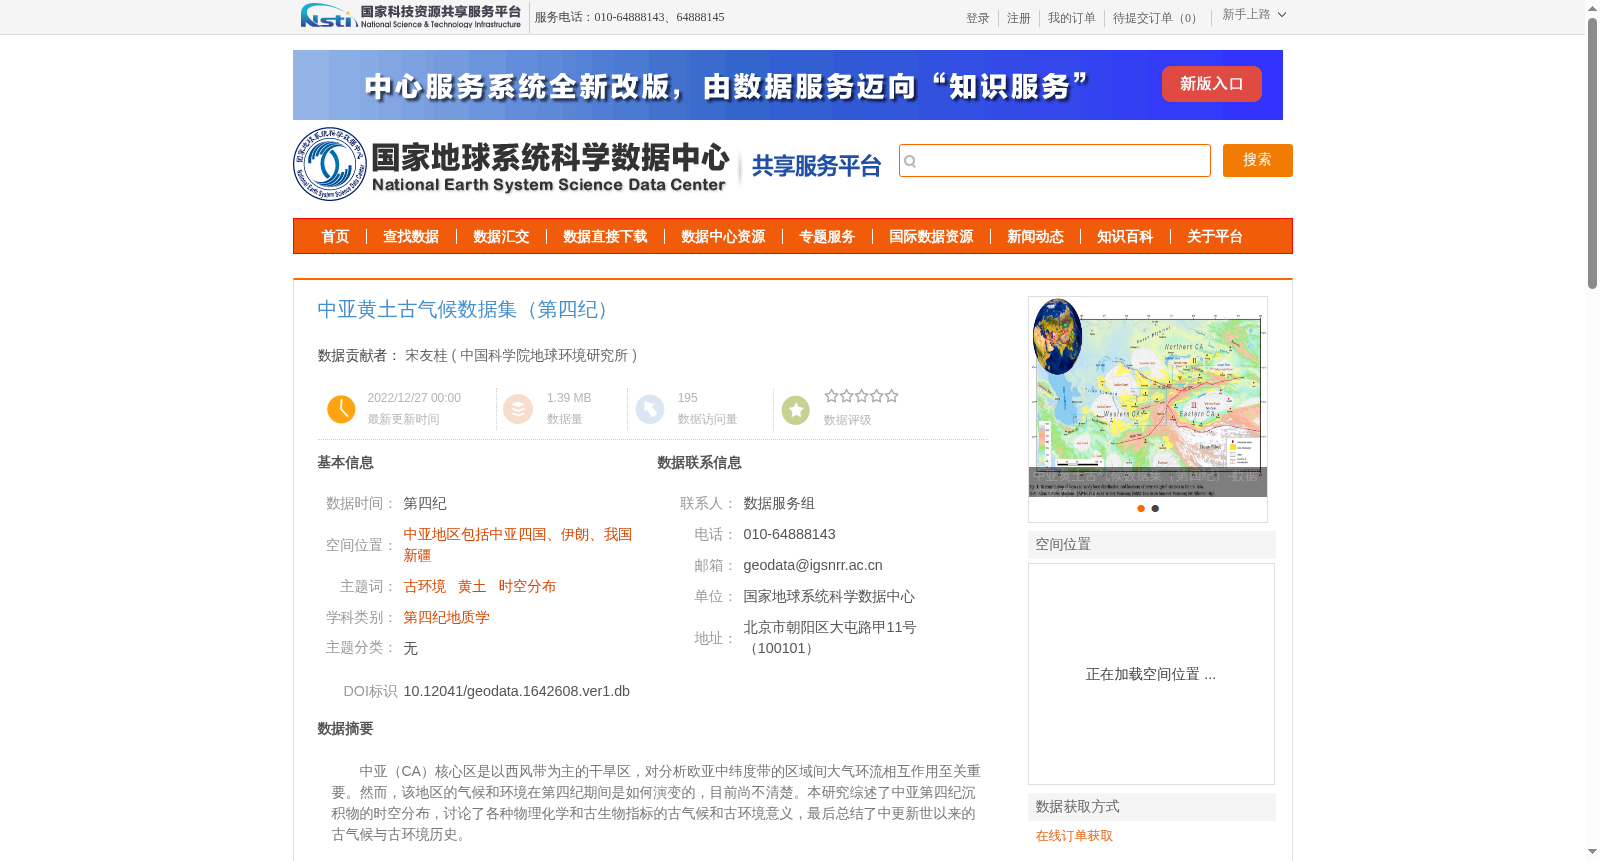Screen dimensions: 1600x861
Task: Click the NSTI logo in the top bar
Action: (x=410, y=16)
